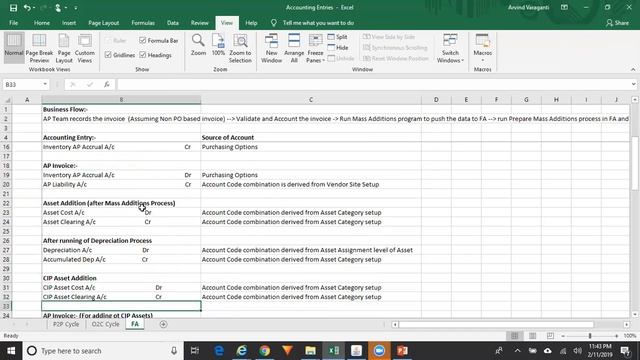Zoom to Selection
This screenshot has width=640, height=360.
click(240, 48)
